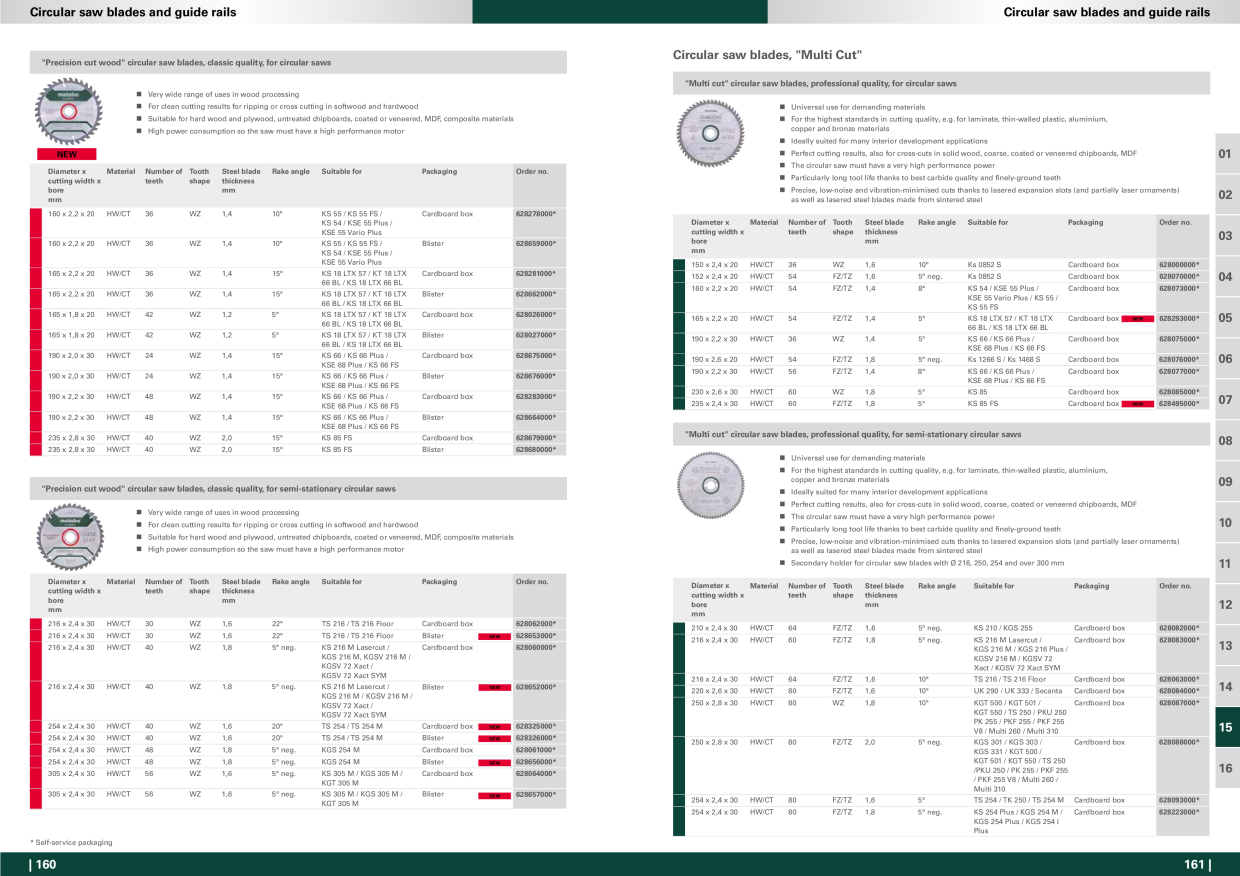Click the semi-stationary Multi cut blade image
This screenshot has width=1240, height=876.
pyautogui.click(x=711, y=485)
